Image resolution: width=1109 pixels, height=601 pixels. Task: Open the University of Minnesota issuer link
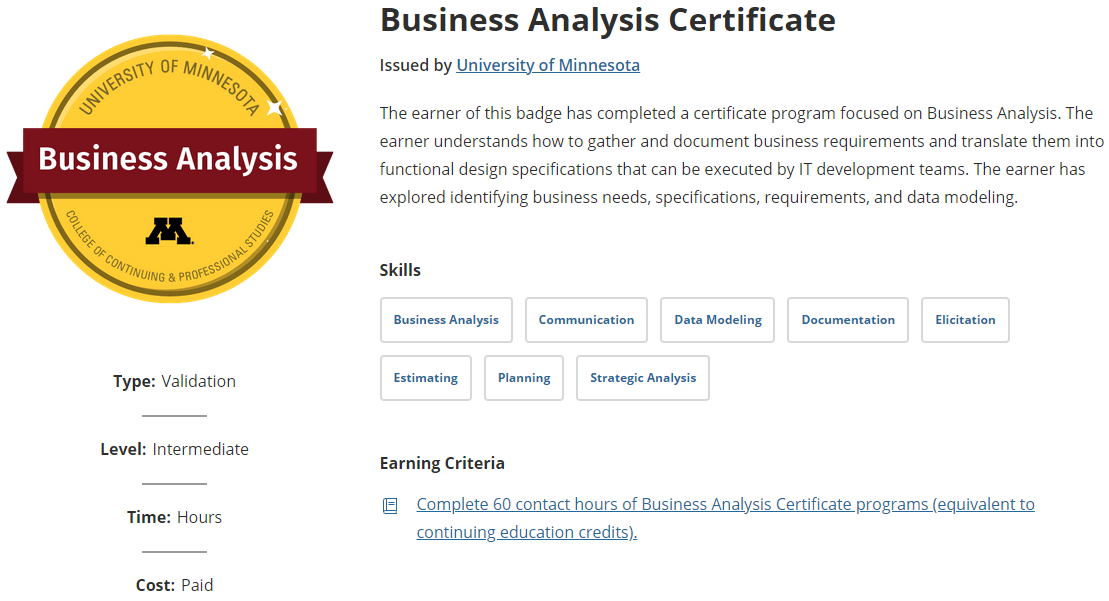click(x=548, y=65)
